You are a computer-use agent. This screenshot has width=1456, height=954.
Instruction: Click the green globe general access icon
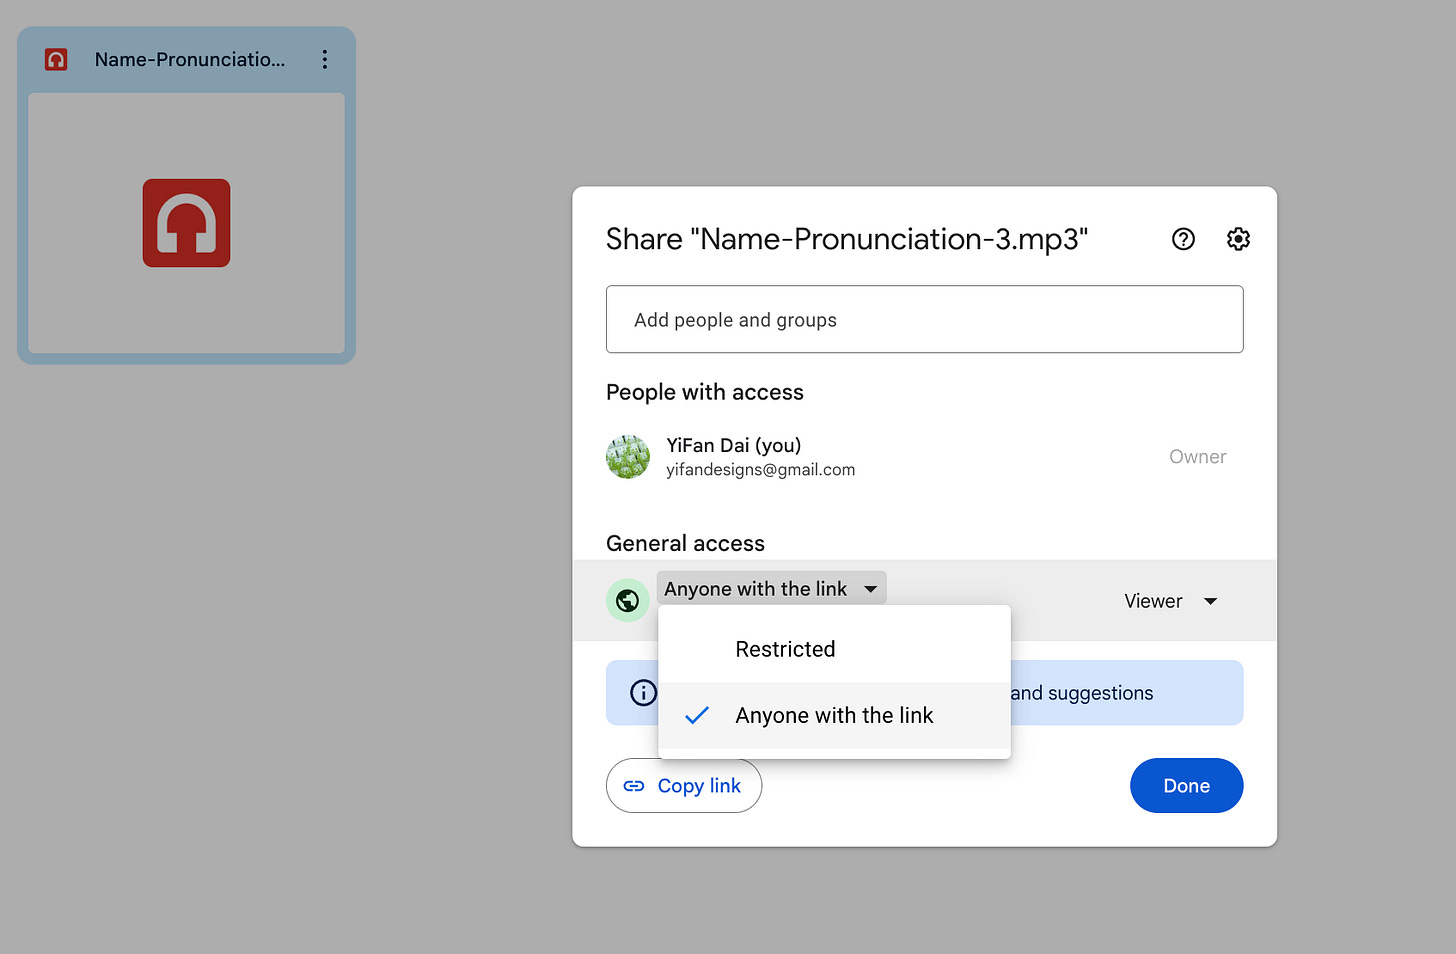point(628,600)
